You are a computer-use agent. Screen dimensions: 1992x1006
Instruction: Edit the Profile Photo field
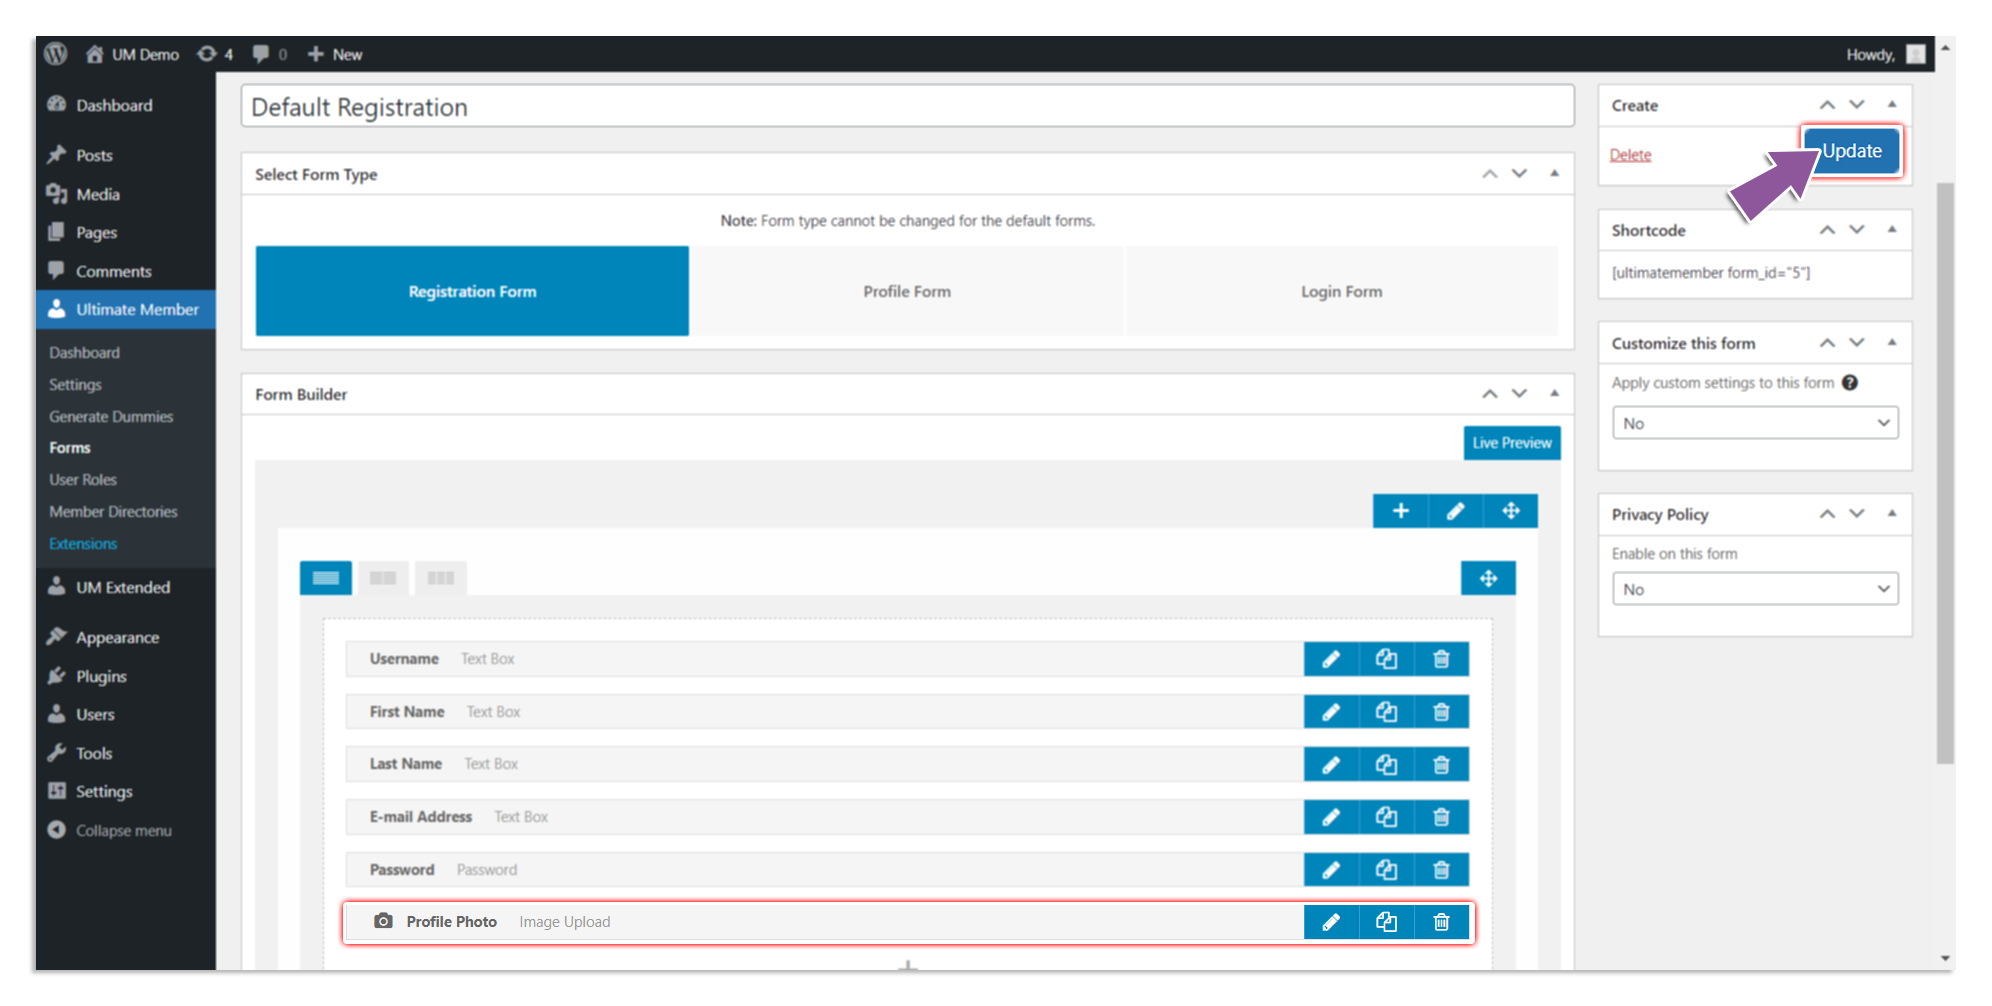point(1331,922)
